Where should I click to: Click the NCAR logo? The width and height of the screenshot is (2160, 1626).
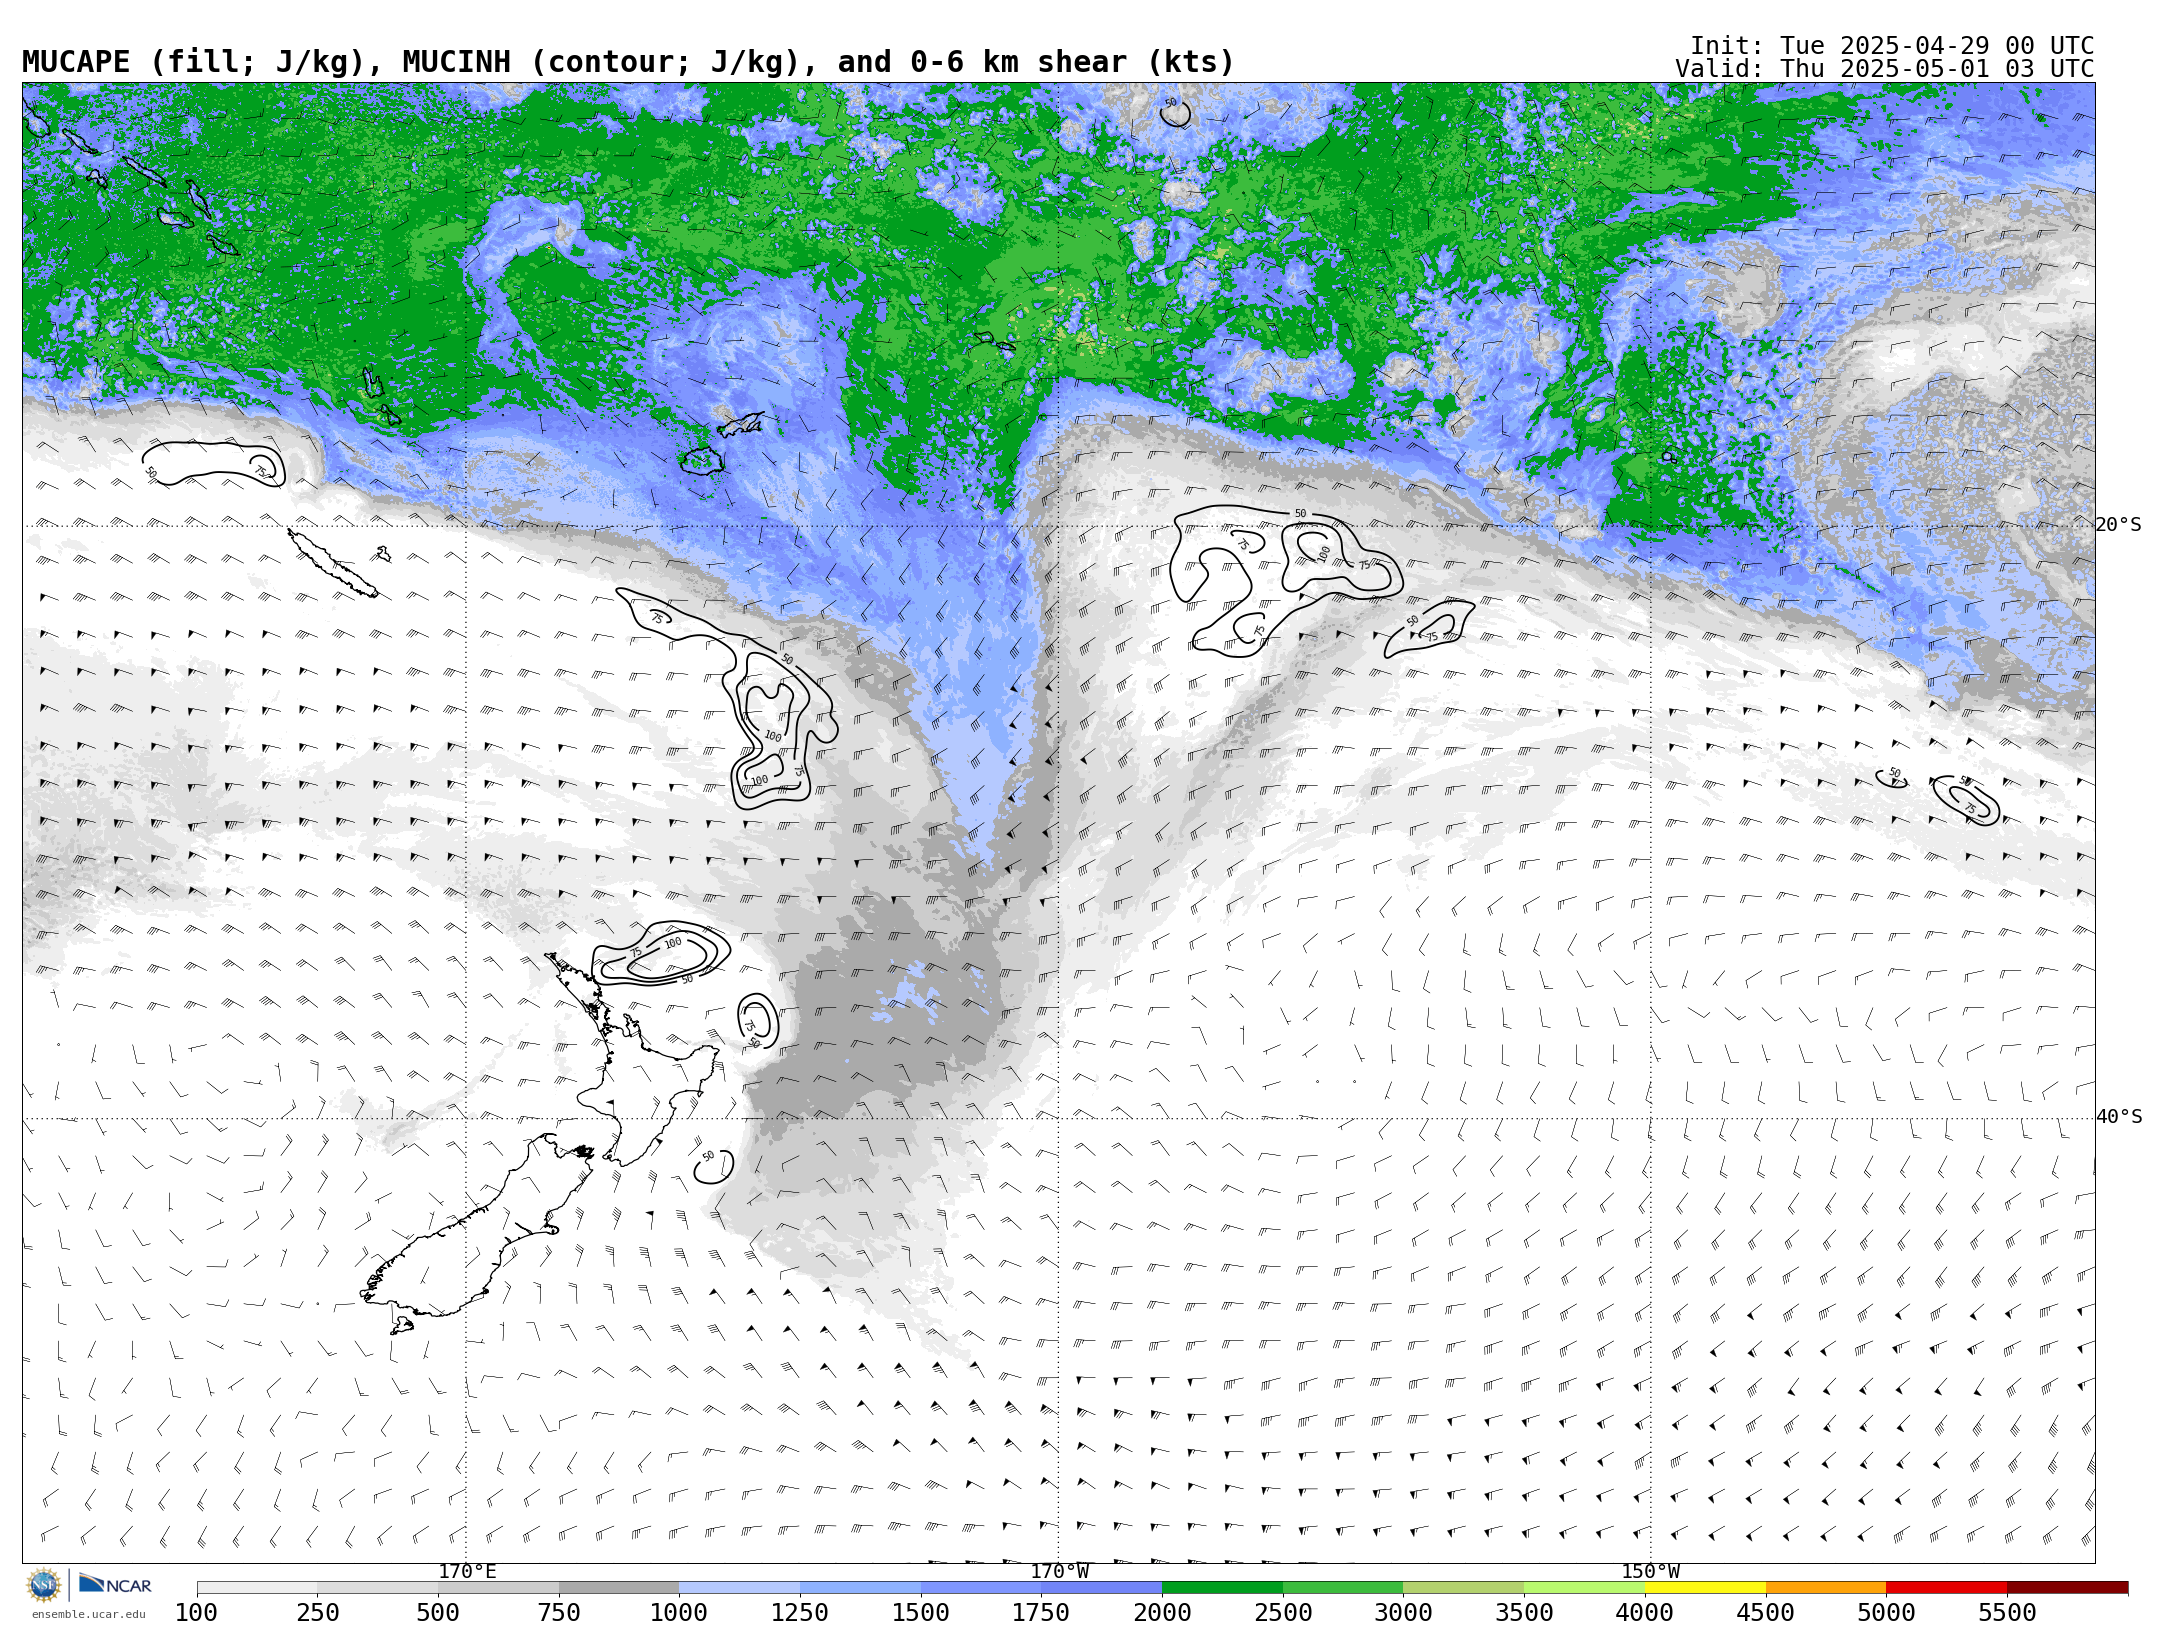click(x=115, y=1585)
